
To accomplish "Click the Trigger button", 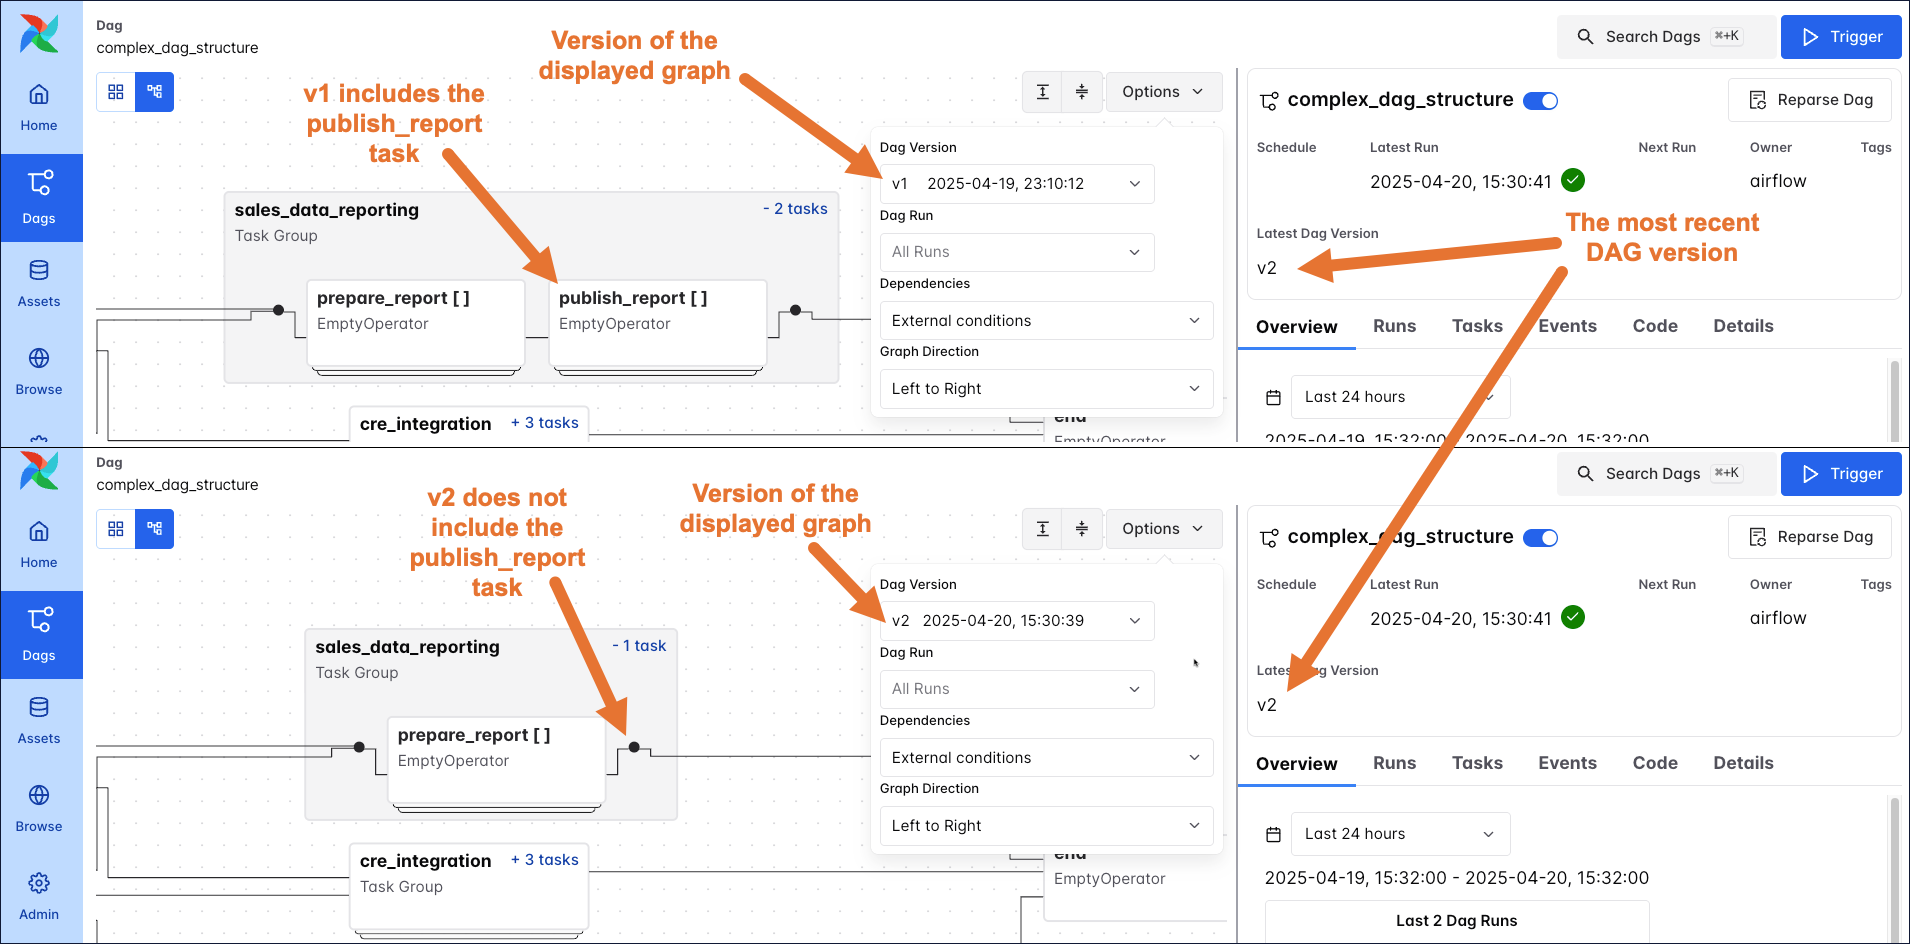I will [x=1841, y=36].
